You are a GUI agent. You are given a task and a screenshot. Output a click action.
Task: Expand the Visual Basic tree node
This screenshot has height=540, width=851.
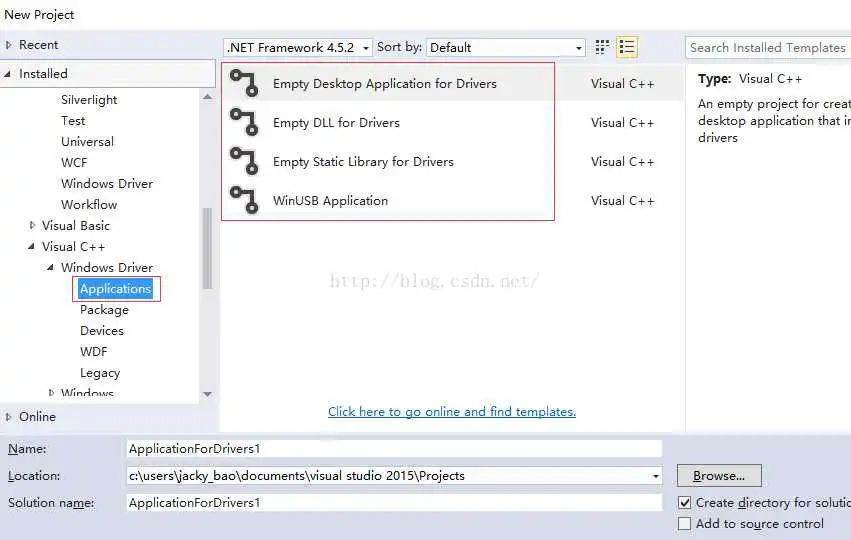(33, 226)
